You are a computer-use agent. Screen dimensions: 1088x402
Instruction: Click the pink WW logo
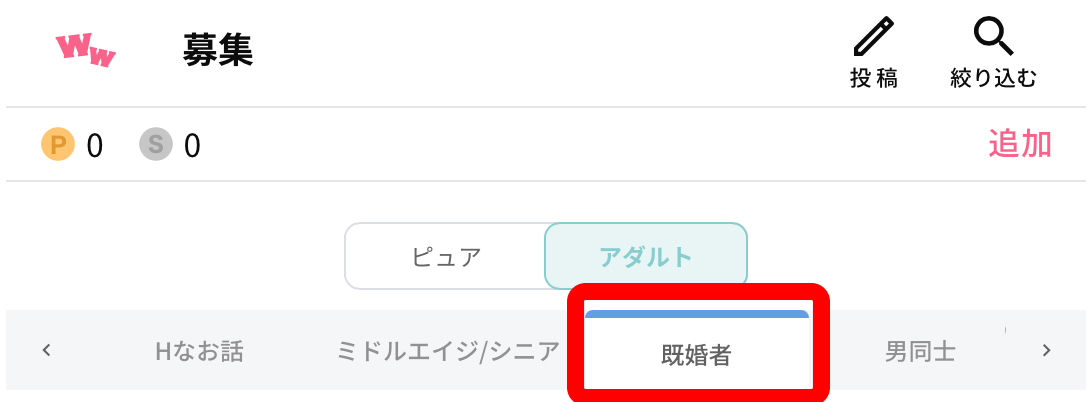pyautogui.click(x=85, y=50)
